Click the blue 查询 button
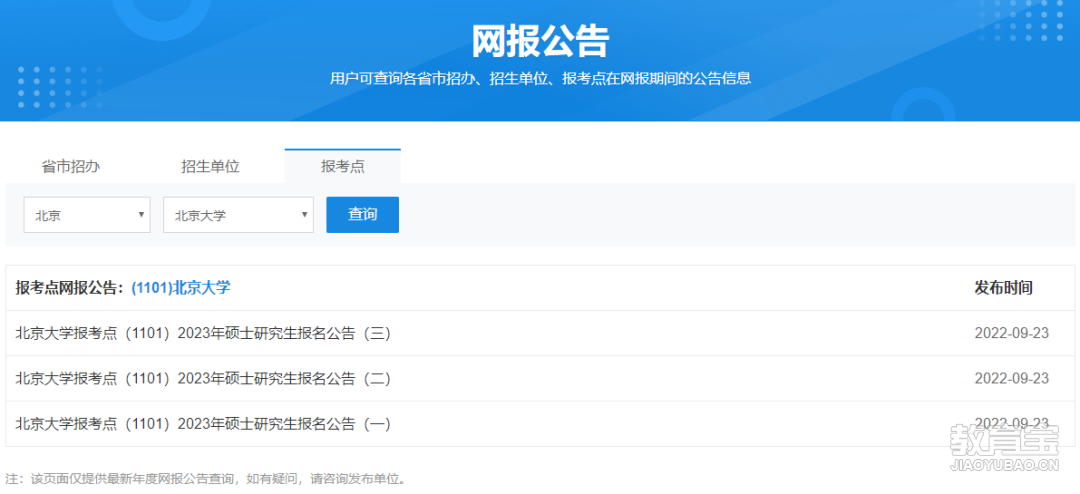The height and width of the screenshot is (494, 1080). pyautogui.click(x=362, y=215)
